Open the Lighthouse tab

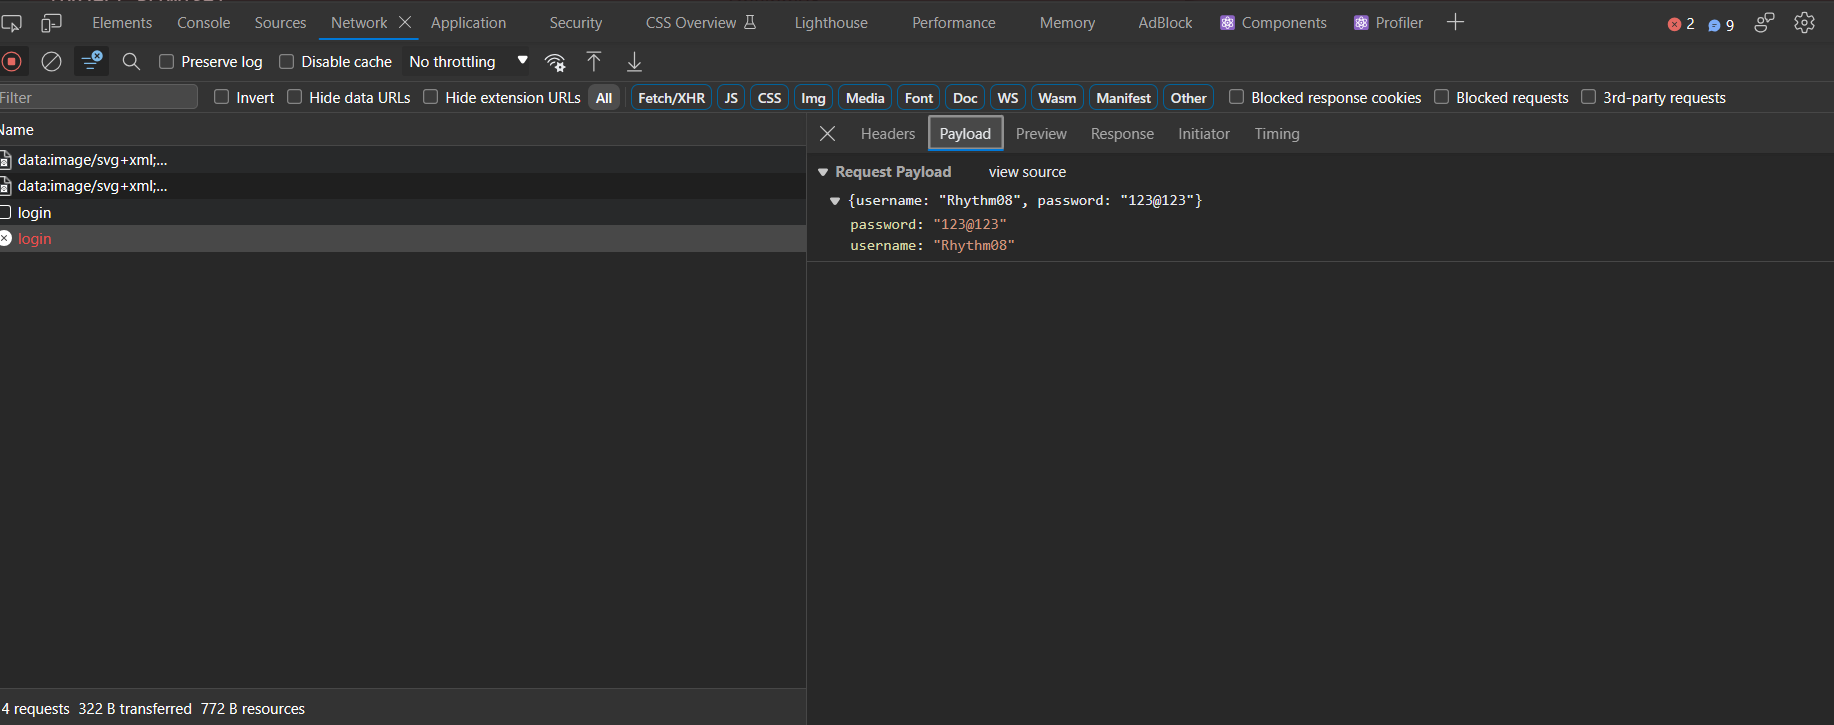(831, 22)
